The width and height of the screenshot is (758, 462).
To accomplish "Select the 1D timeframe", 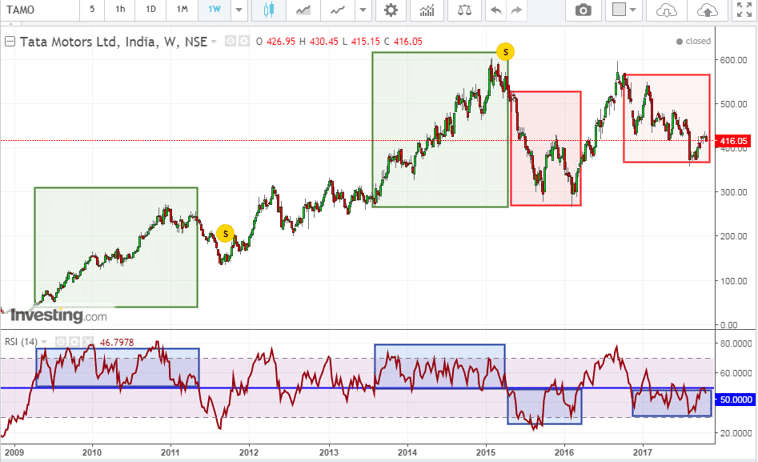I will click(151, 9).
